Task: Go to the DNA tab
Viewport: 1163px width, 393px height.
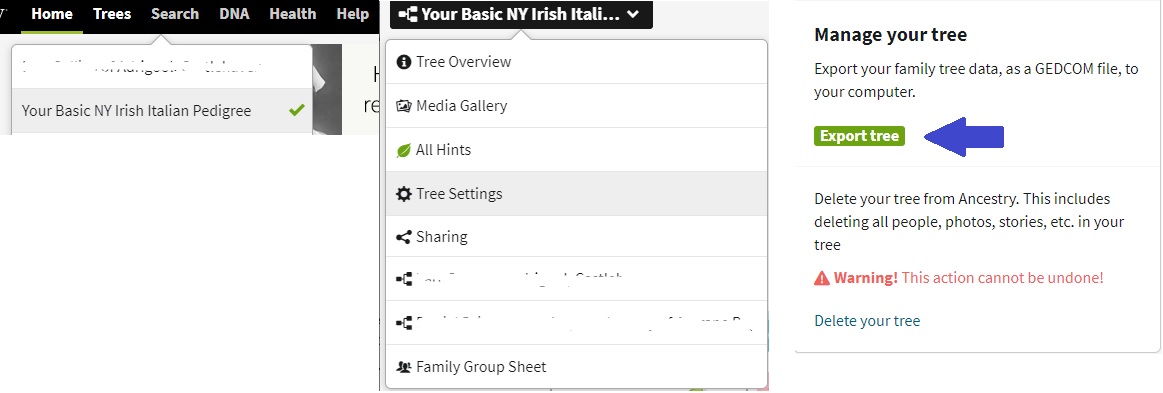Action: click(234, 14)
